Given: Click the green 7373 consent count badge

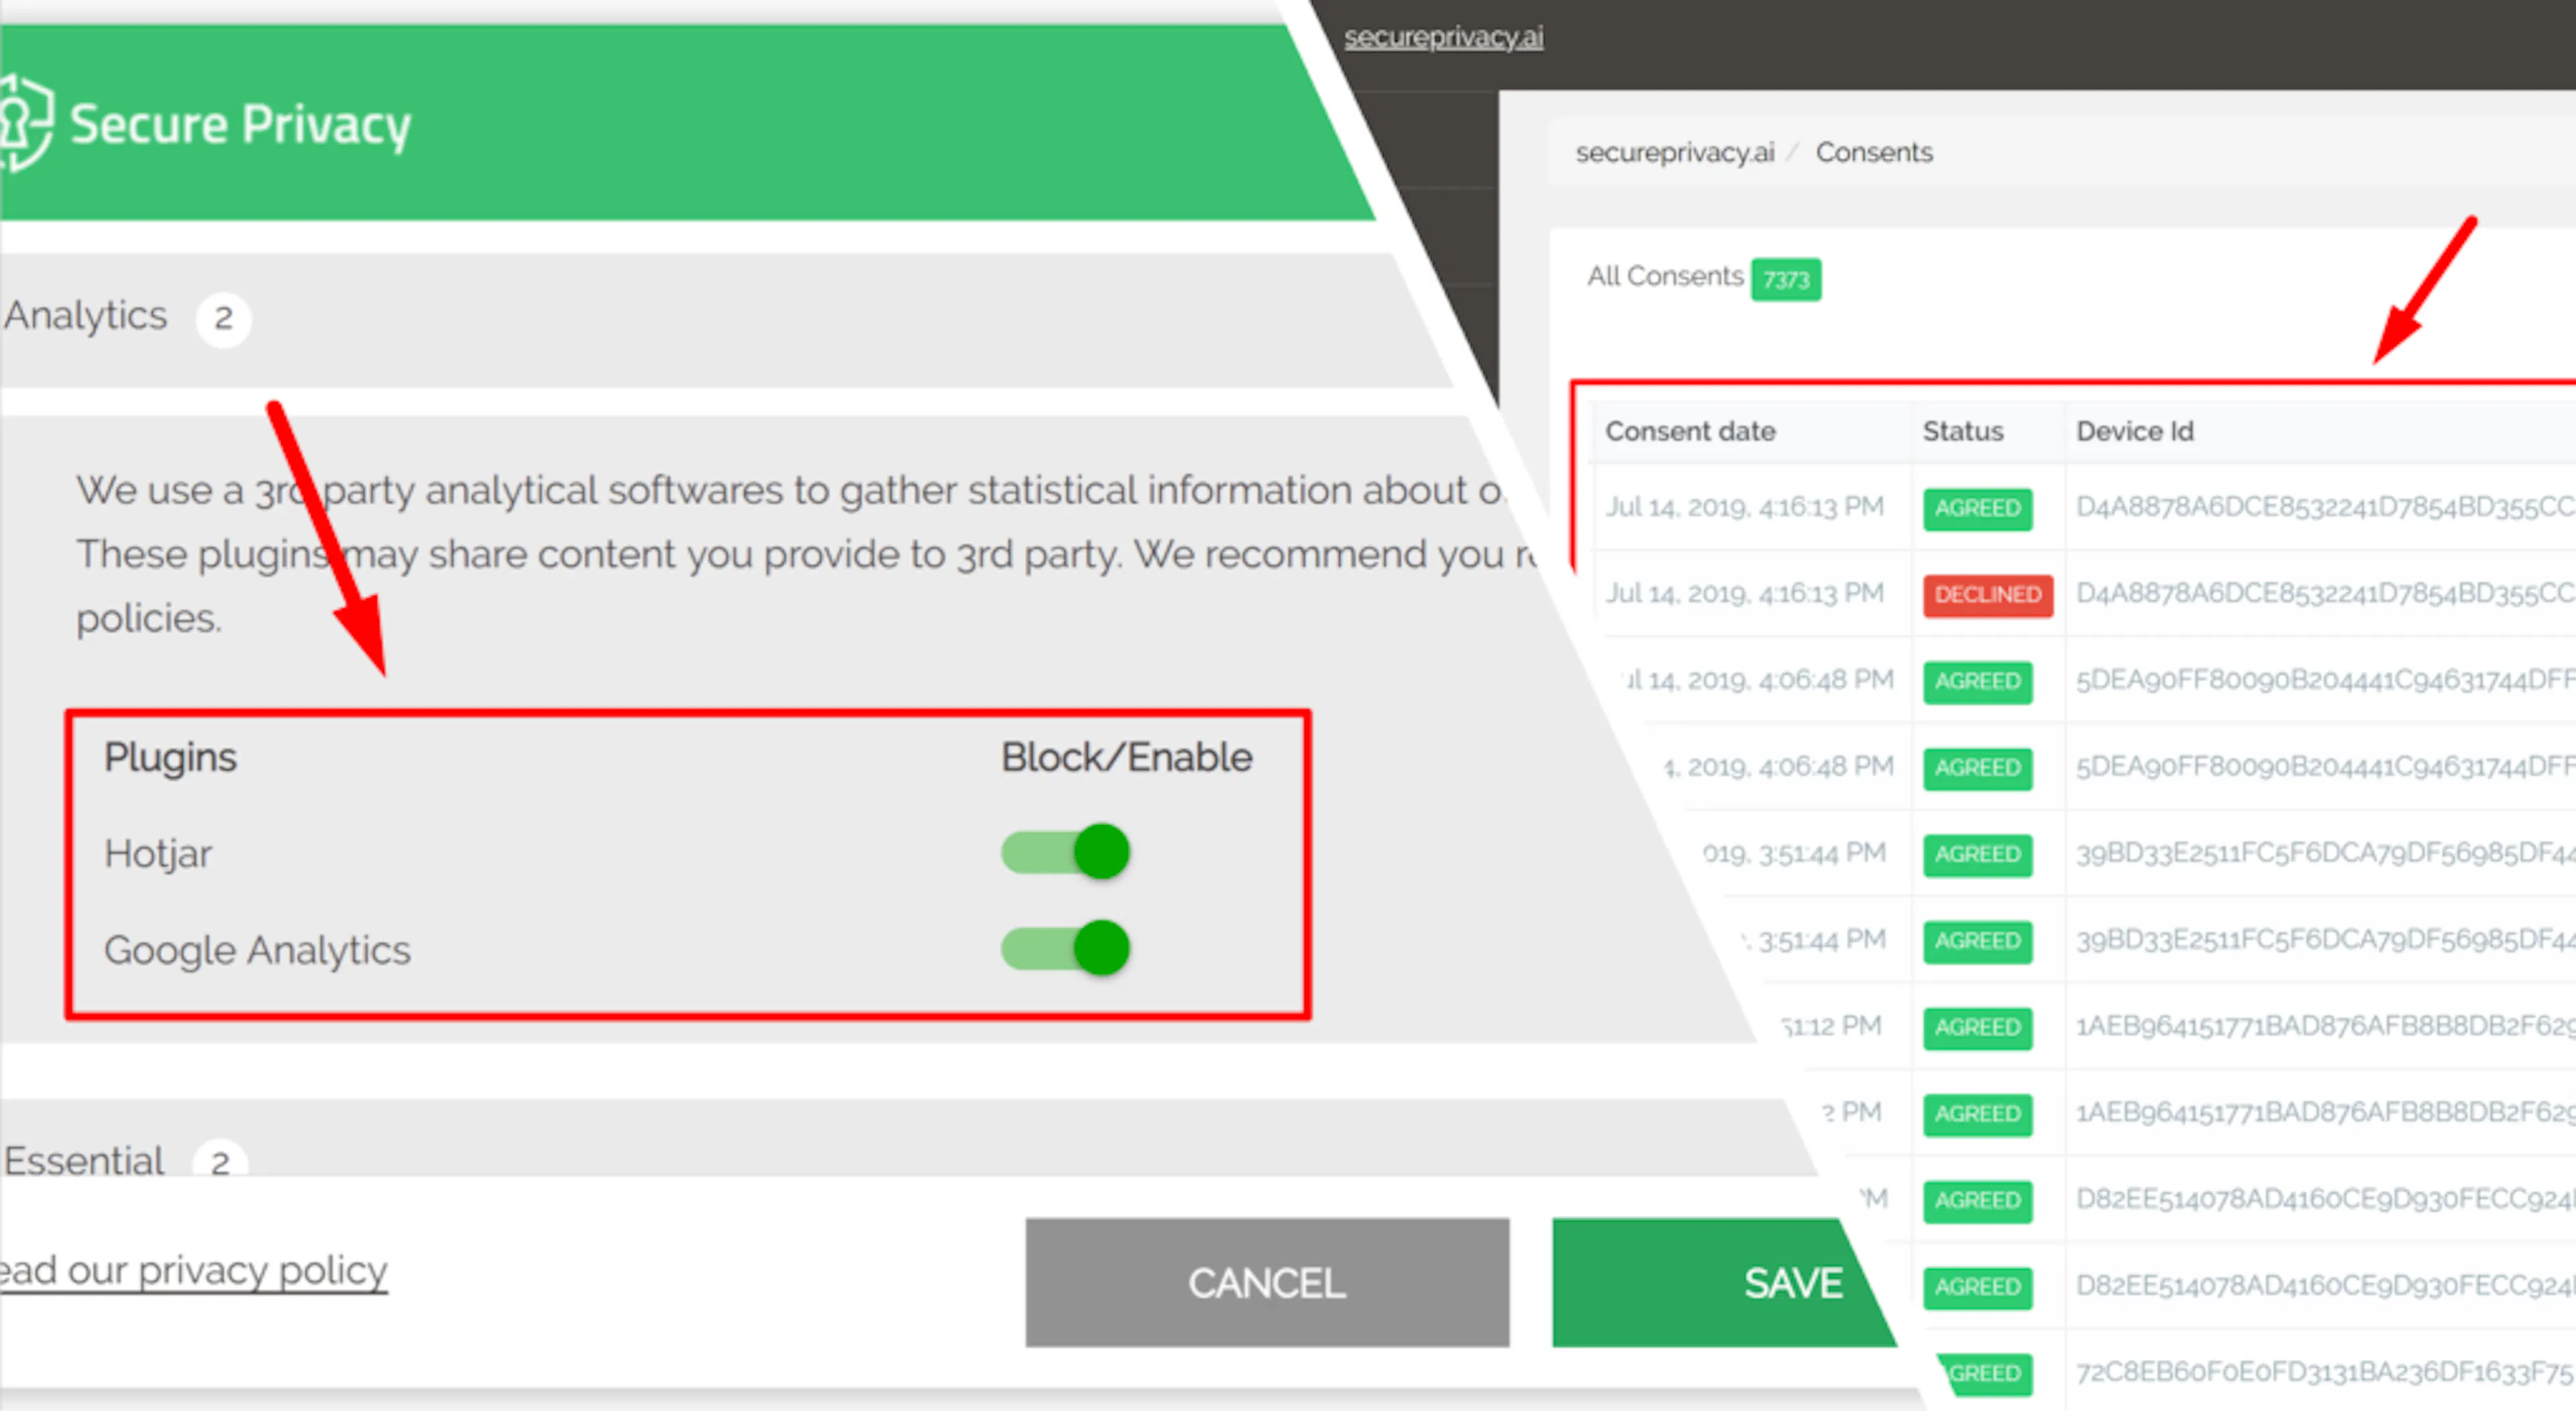Looking at the screenshot, I should 1786,278.
